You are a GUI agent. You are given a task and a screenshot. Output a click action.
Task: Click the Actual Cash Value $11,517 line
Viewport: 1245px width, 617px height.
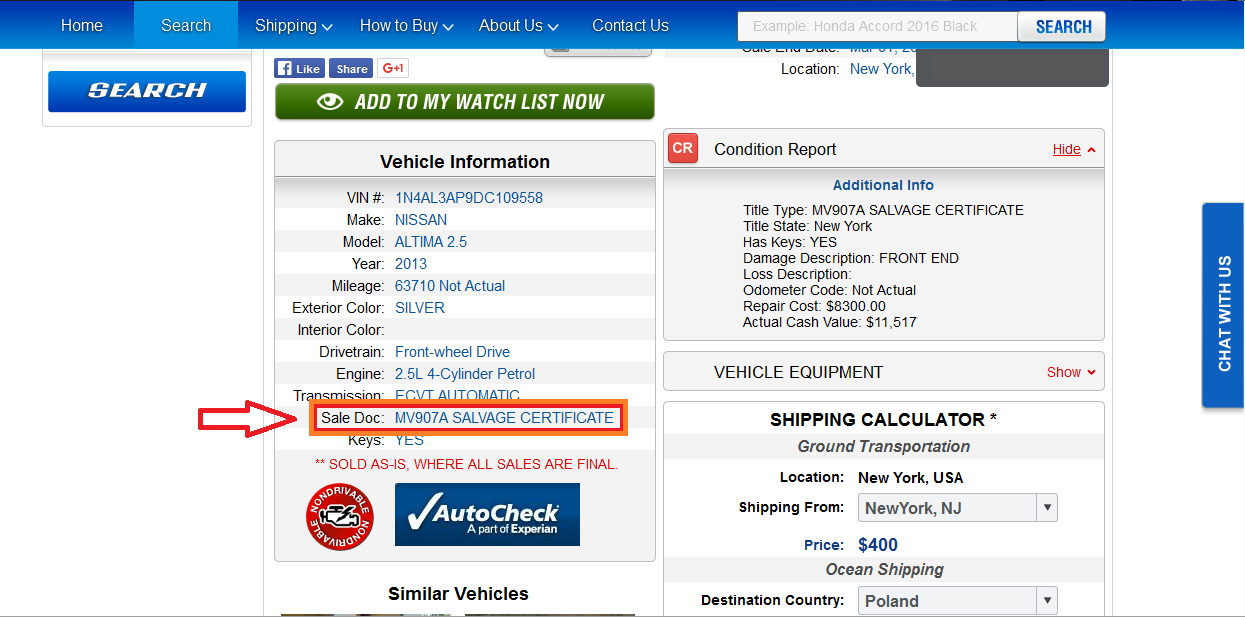830,322
